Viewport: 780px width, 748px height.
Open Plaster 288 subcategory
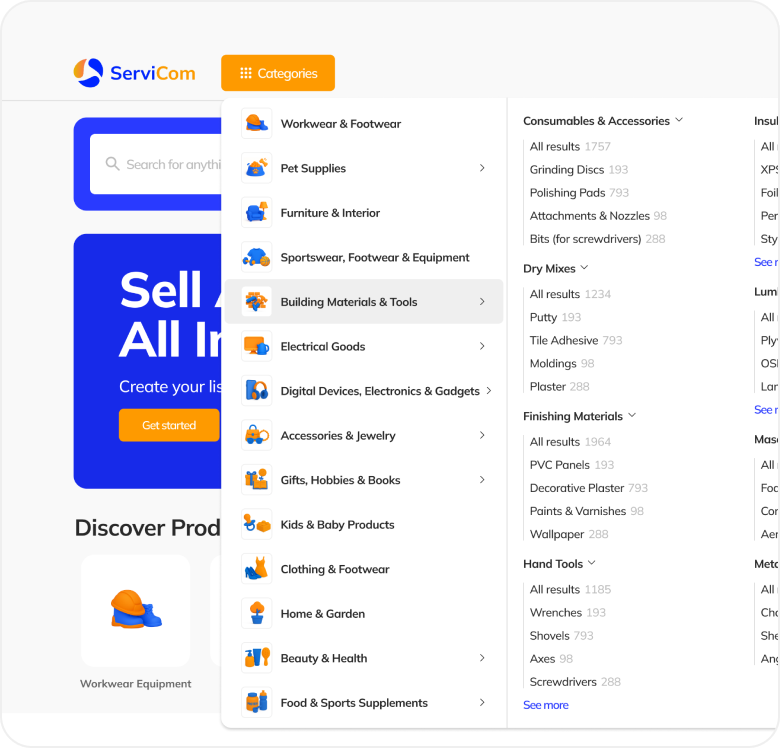[x=560, y=386]
